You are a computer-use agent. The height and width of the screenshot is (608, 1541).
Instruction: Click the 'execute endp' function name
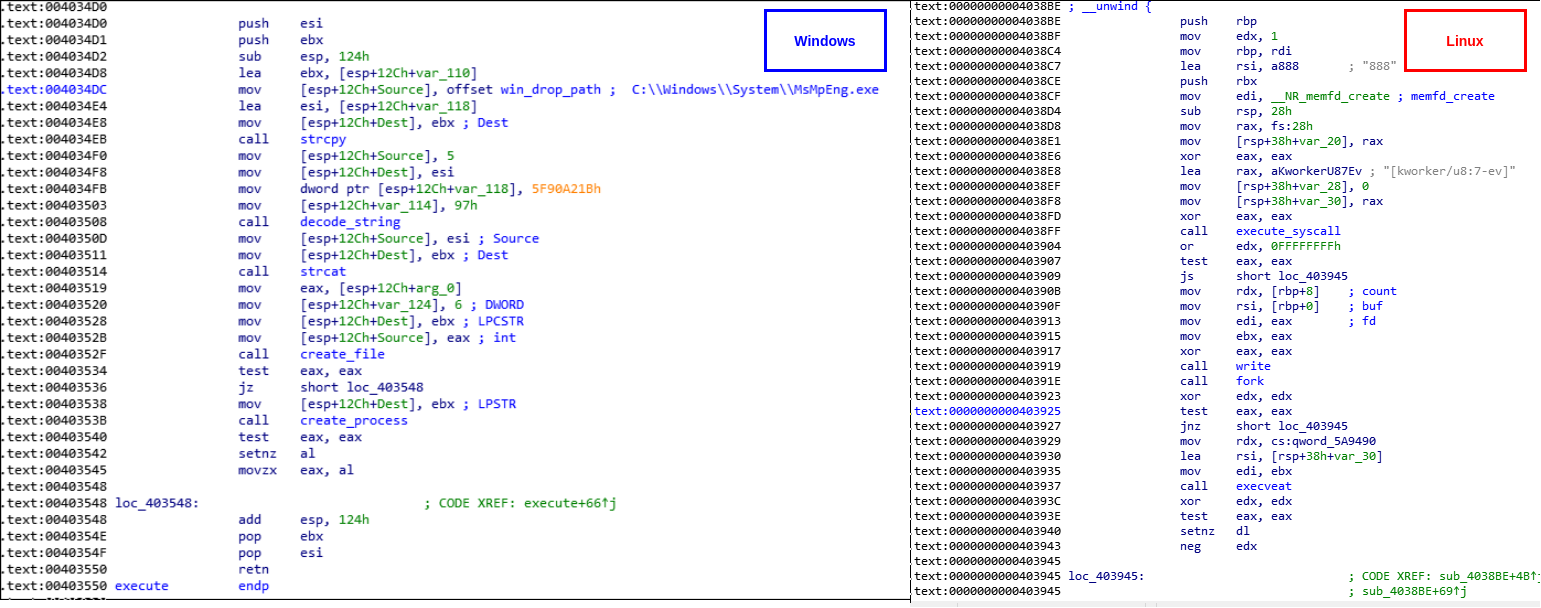tap(141, 586)
